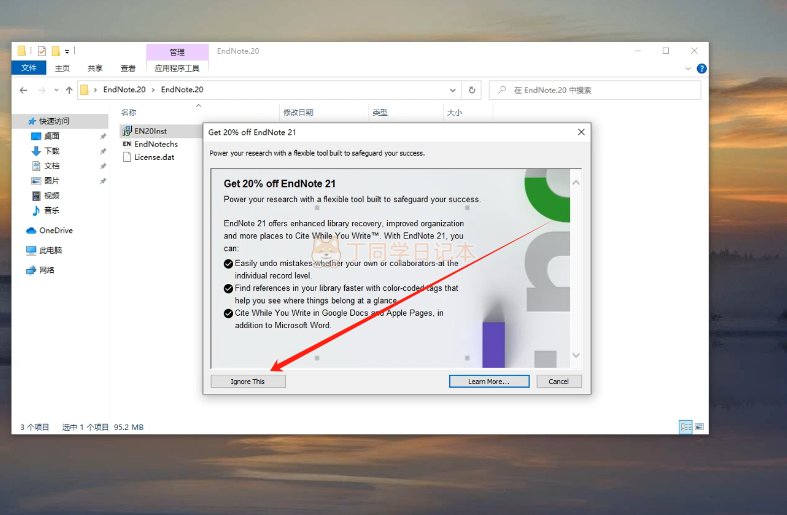Image resolution: width=787 pixels, height=515 pixels.
Task: Click the new folder icon in title bar
Action: 56,51
